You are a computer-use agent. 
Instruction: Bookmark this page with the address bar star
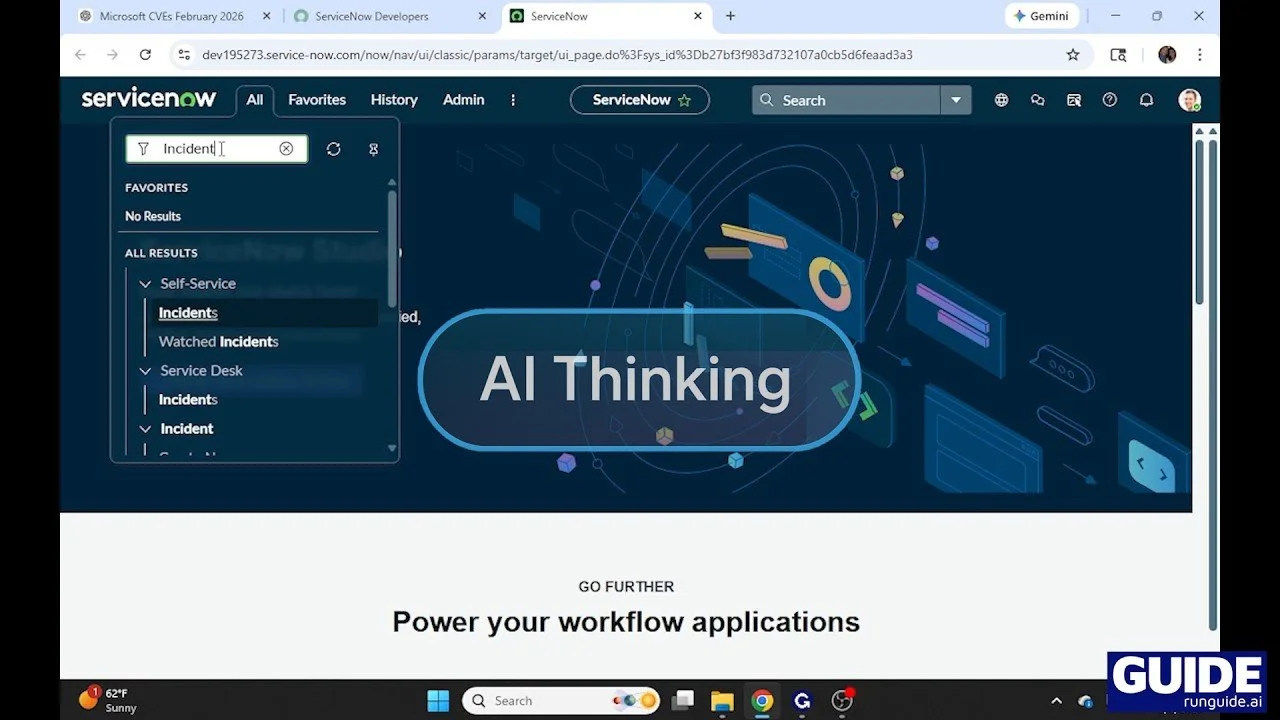coord(1073,55)
